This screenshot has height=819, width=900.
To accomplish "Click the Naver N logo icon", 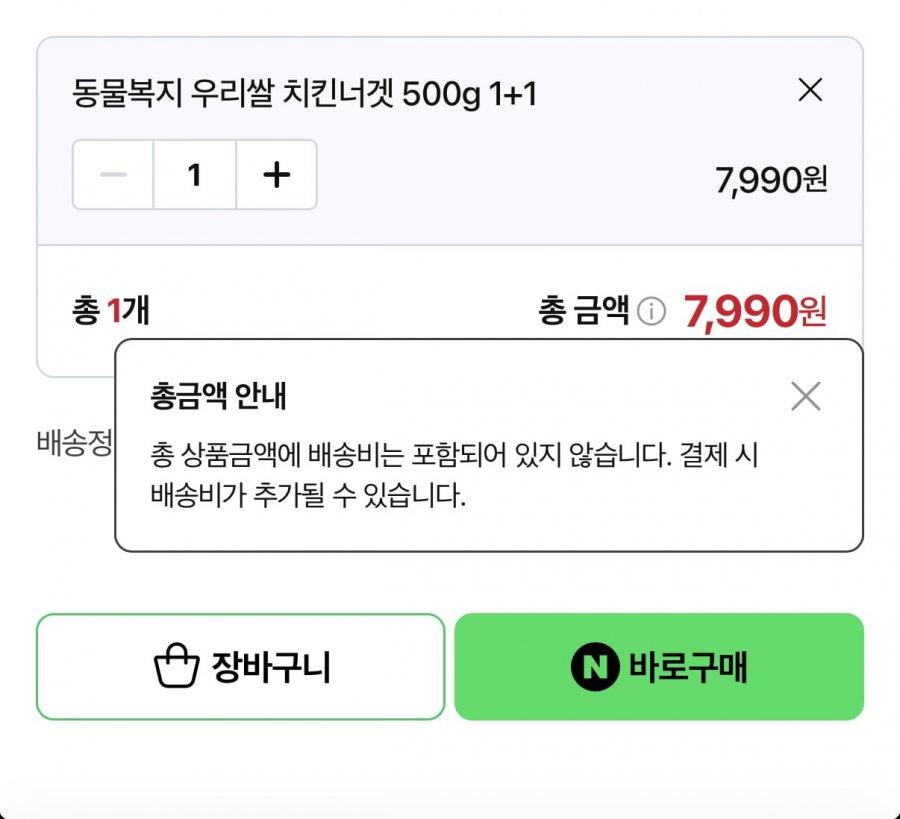I will coord(595,666).
